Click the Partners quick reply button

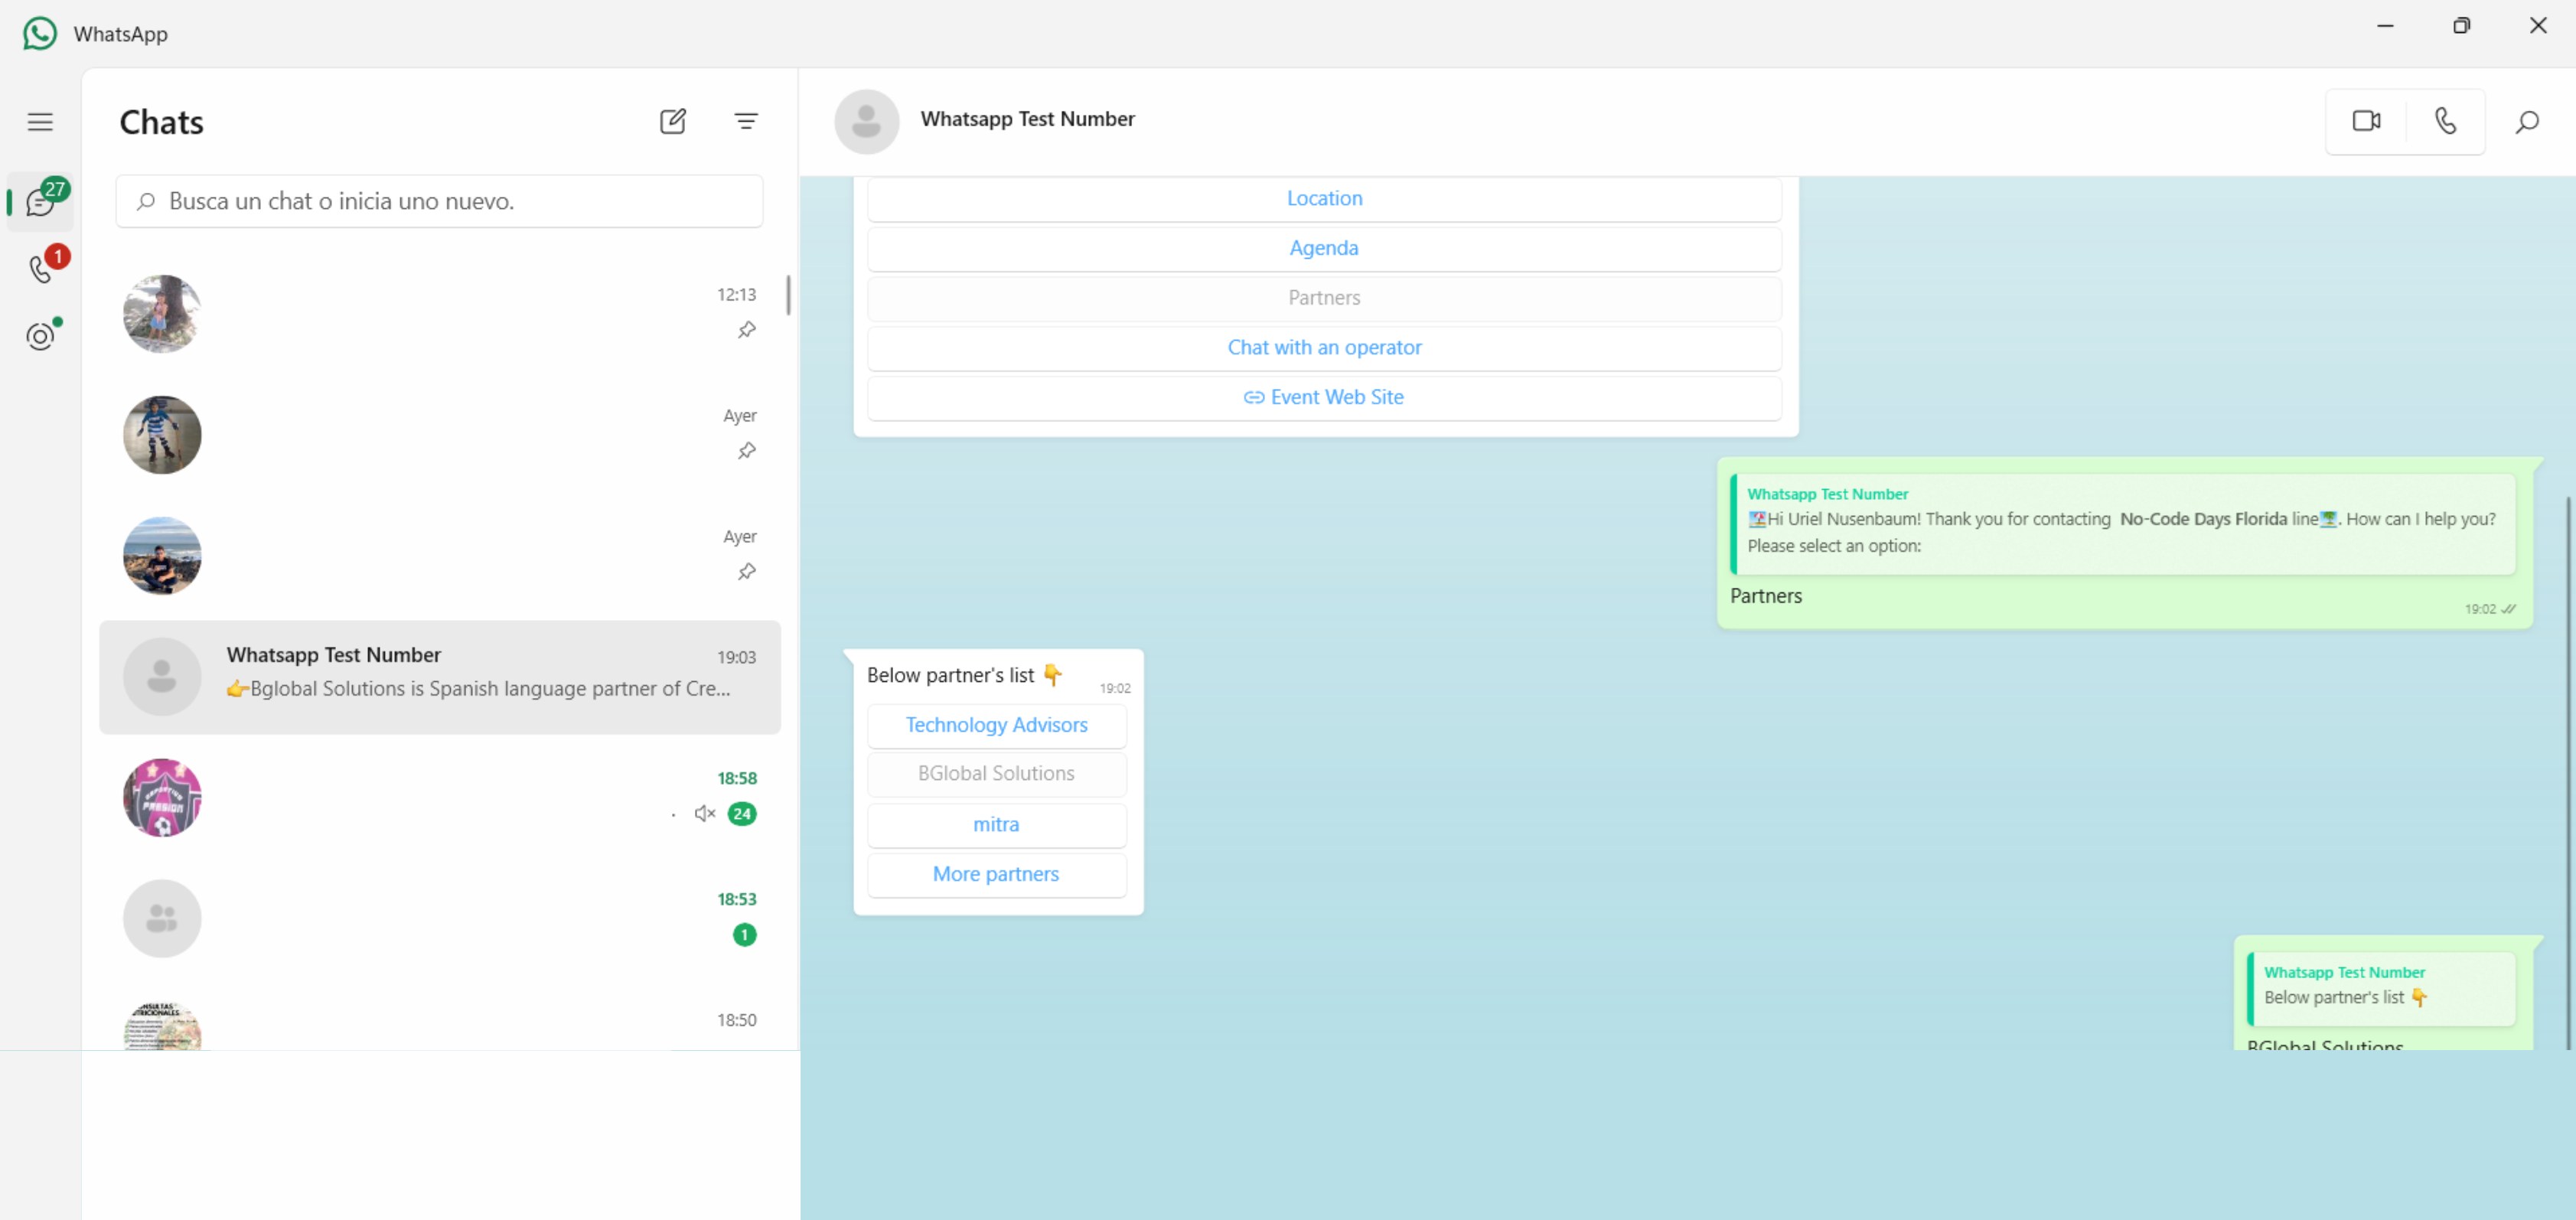(1324, 298)
